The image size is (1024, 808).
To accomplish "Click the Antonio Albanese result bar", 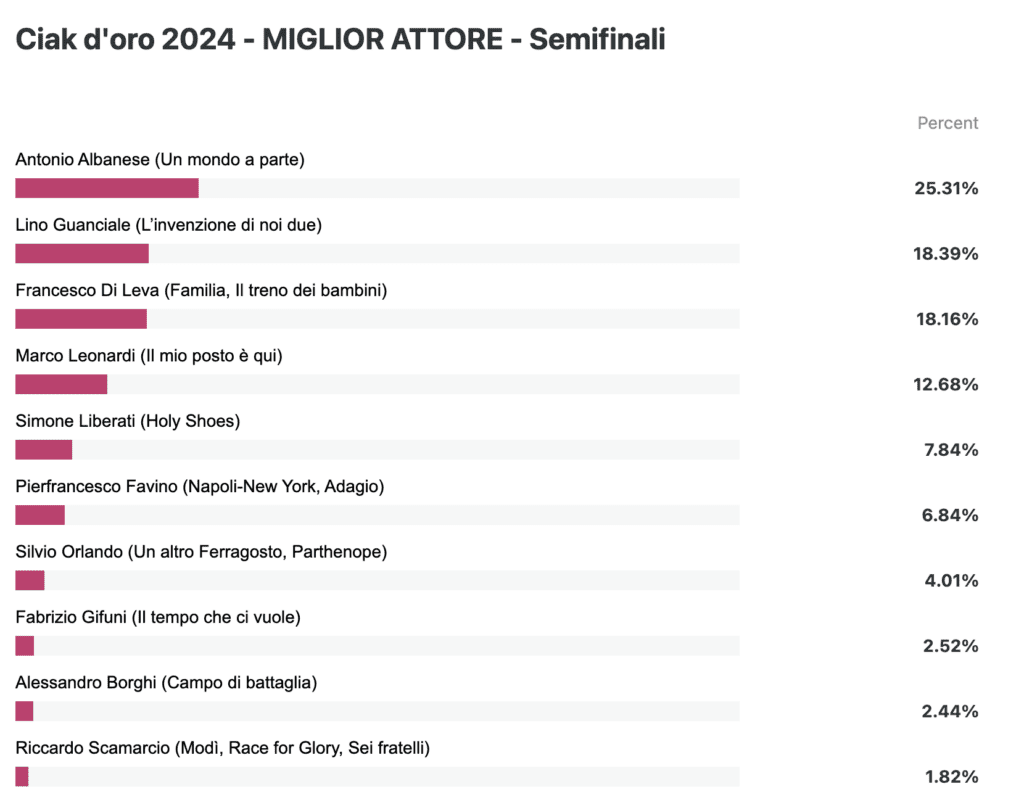I will click(377, 188).
